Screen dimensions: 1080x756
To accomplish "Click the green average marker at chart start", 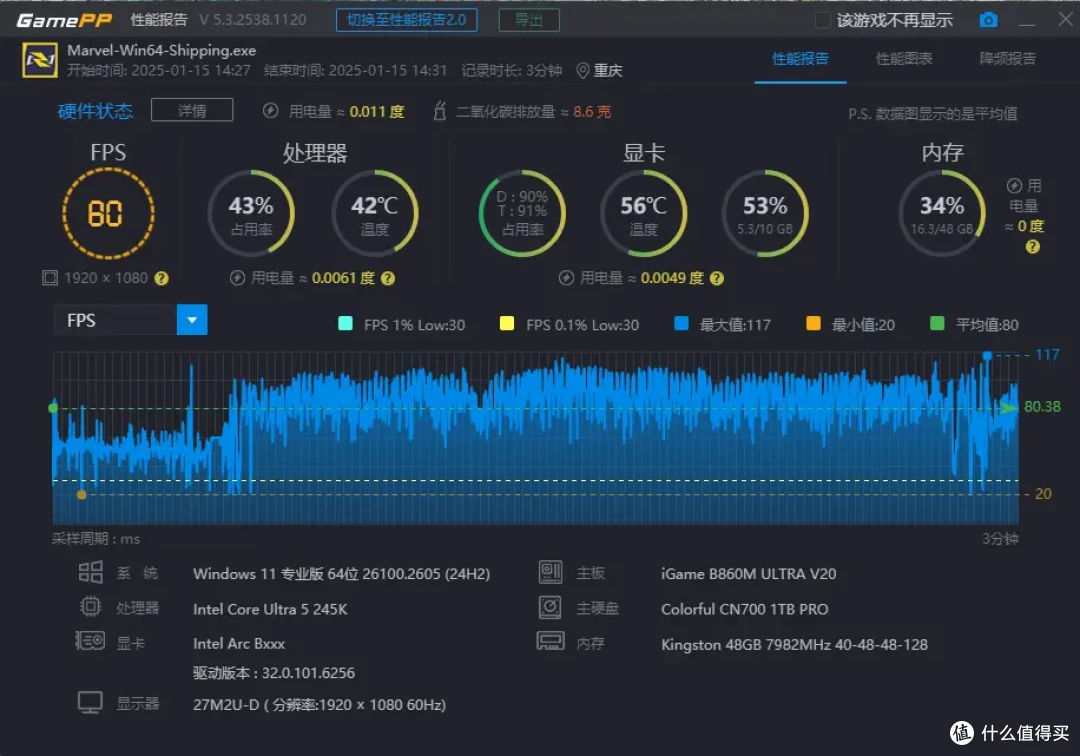I will point(53,408).
